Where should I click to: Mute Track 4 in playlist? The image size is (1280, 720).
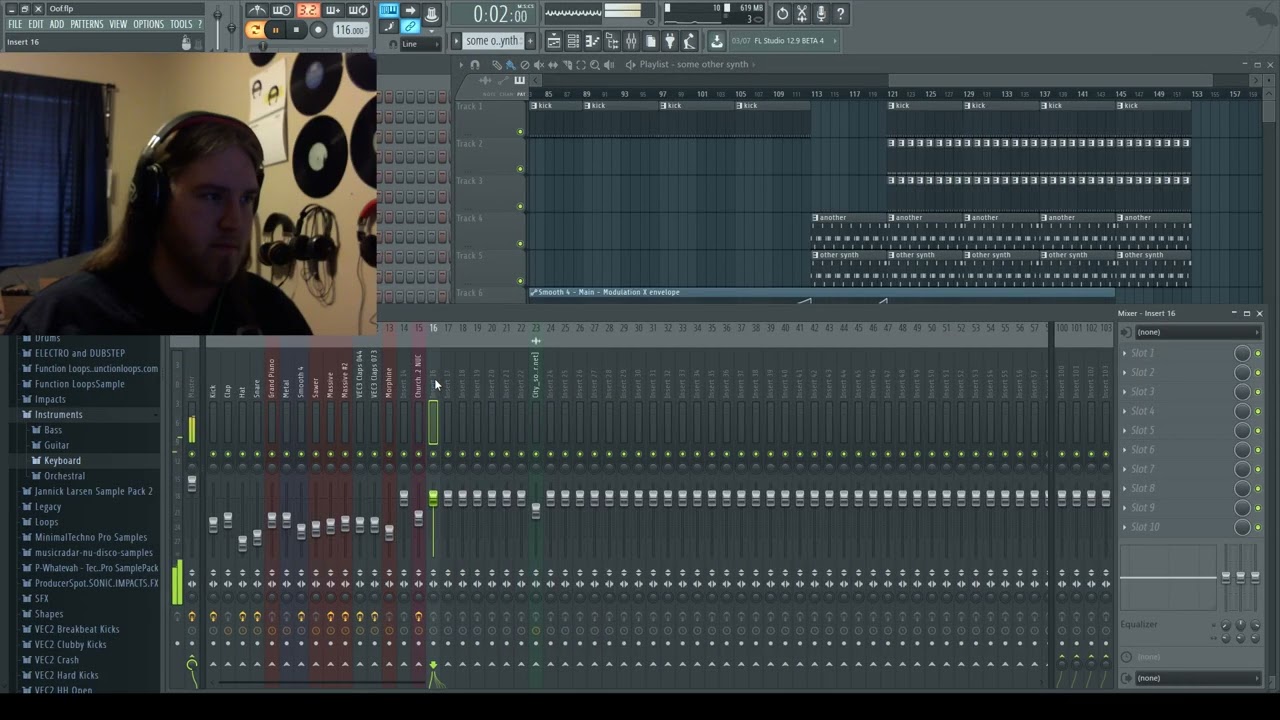520,243
